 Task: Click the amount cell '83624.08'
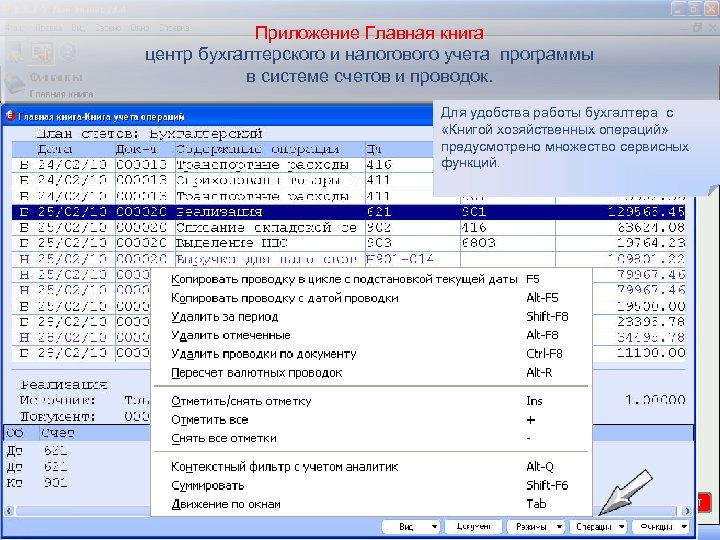tap(651, 227)
